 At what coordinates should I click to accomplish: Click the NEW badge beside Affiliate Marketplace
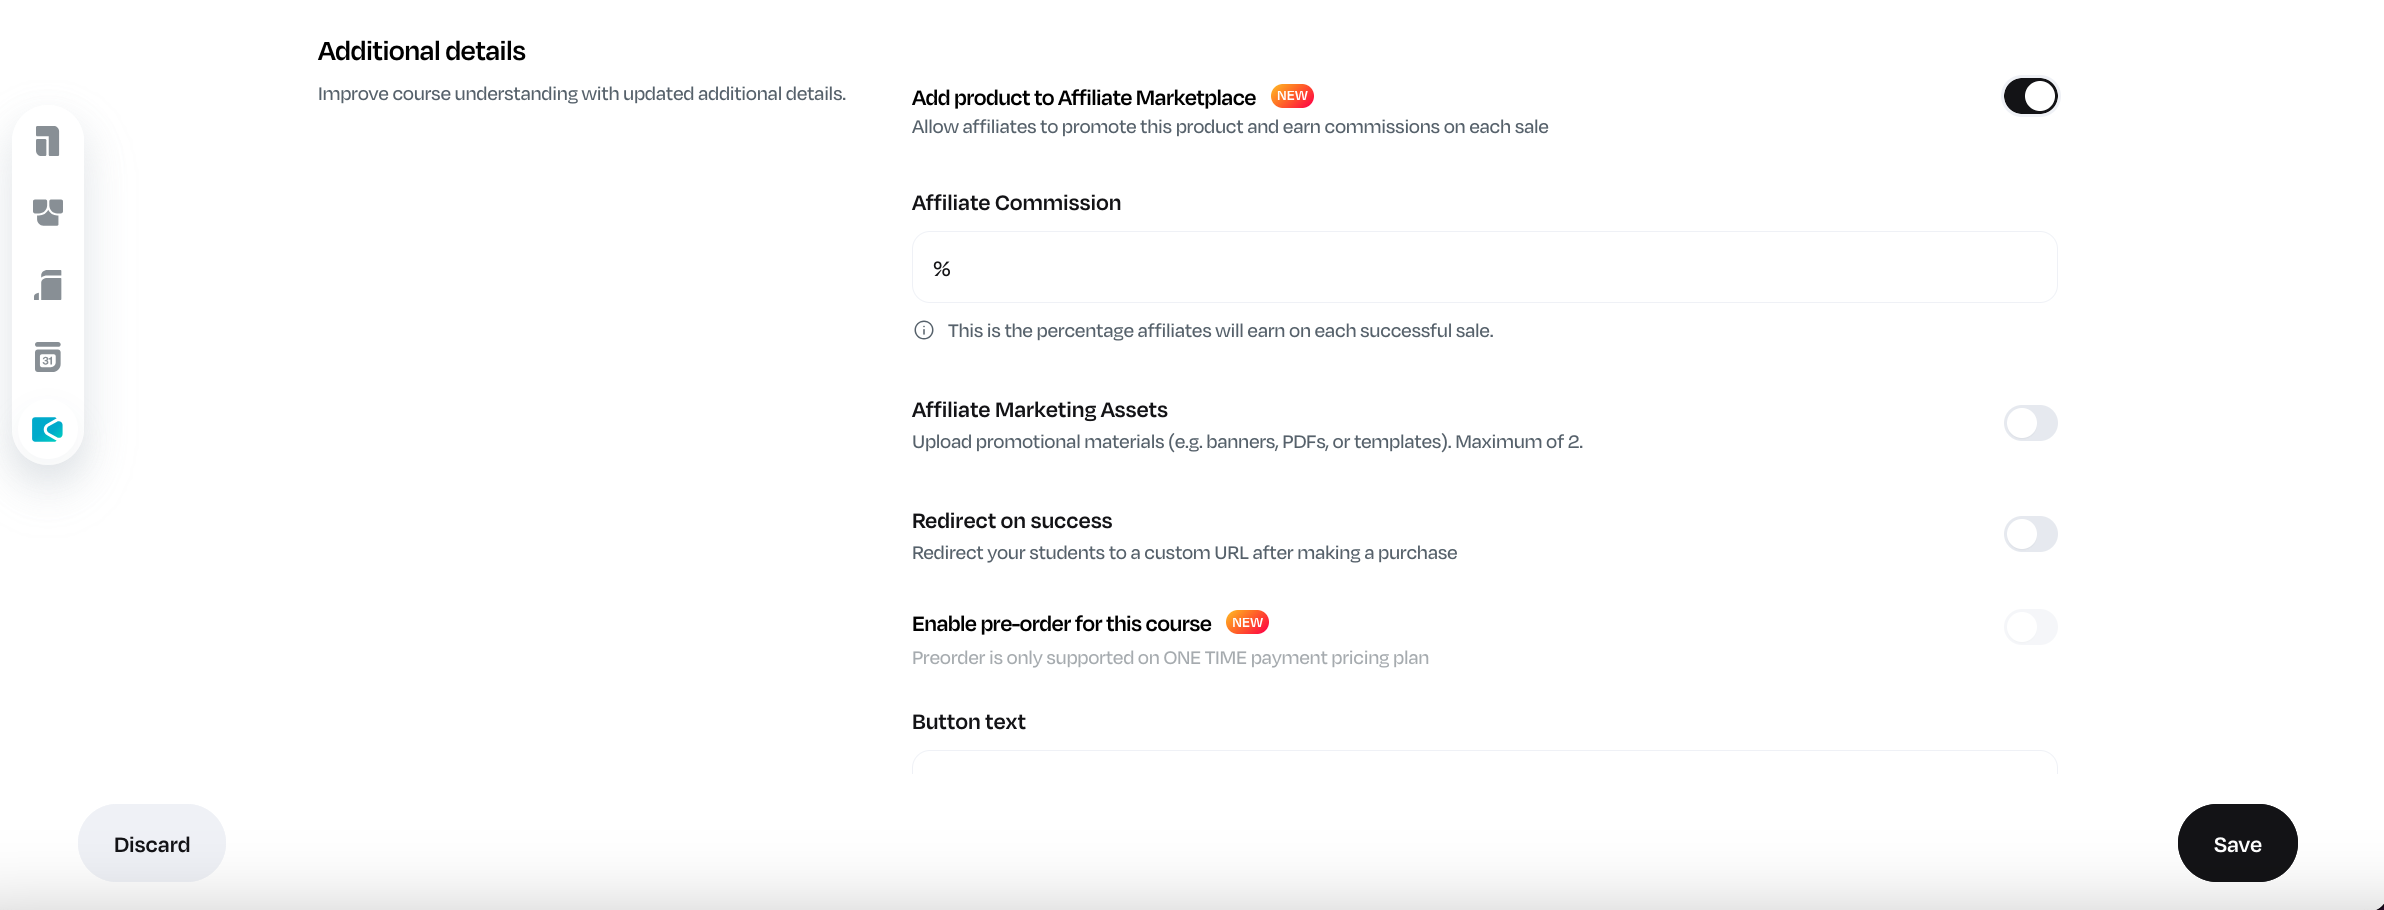coord(1292,96)
